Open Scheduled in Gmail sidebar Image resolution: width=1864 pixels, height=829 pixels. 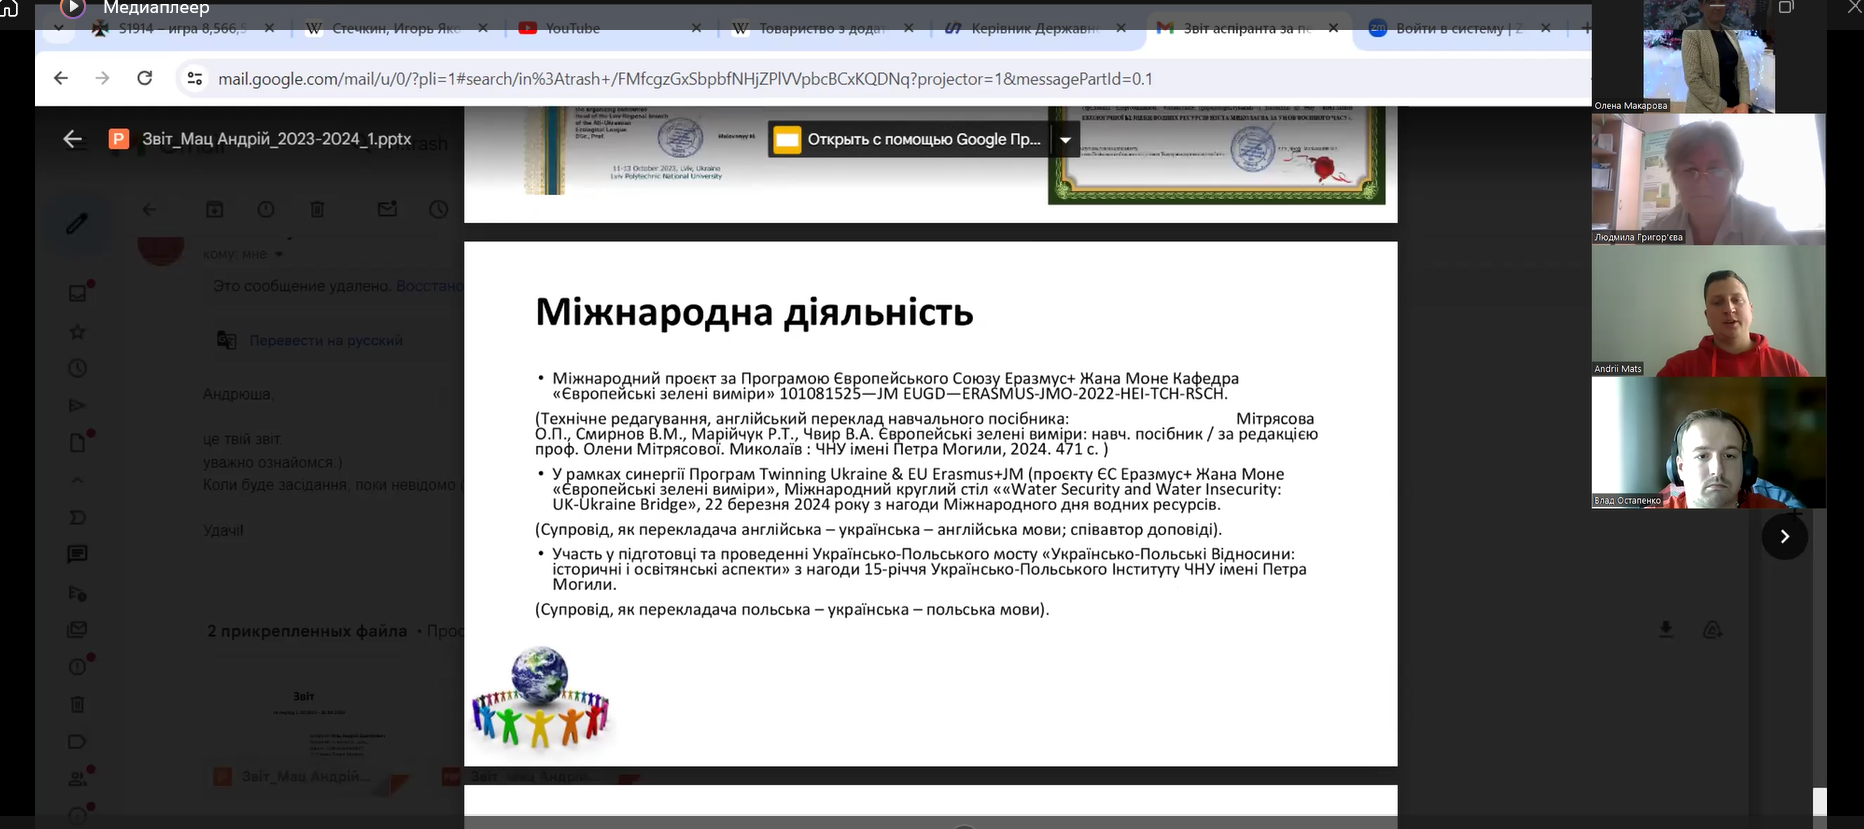tap(78, 592)
